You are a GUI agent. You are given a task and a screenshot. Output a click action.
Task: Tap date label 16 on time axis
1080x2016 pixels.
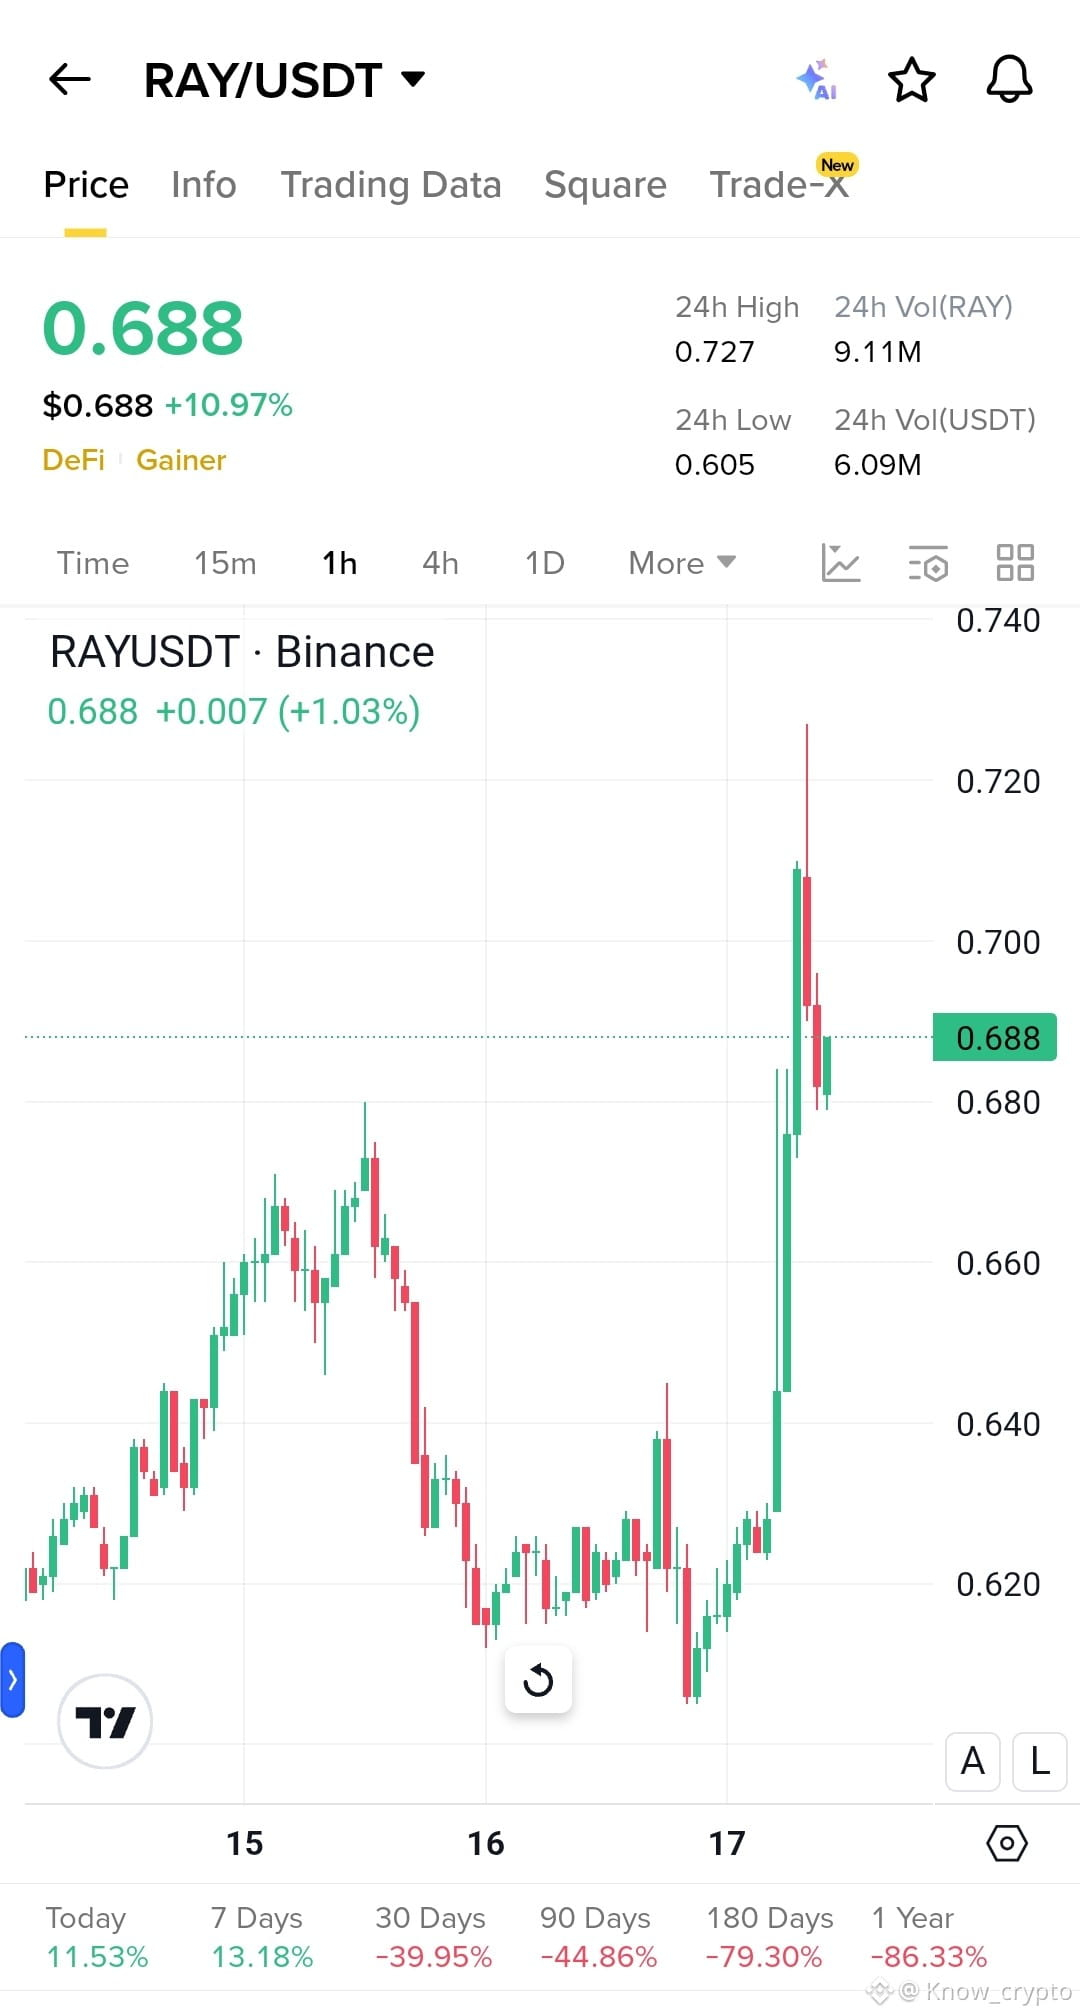[486, 1843]
